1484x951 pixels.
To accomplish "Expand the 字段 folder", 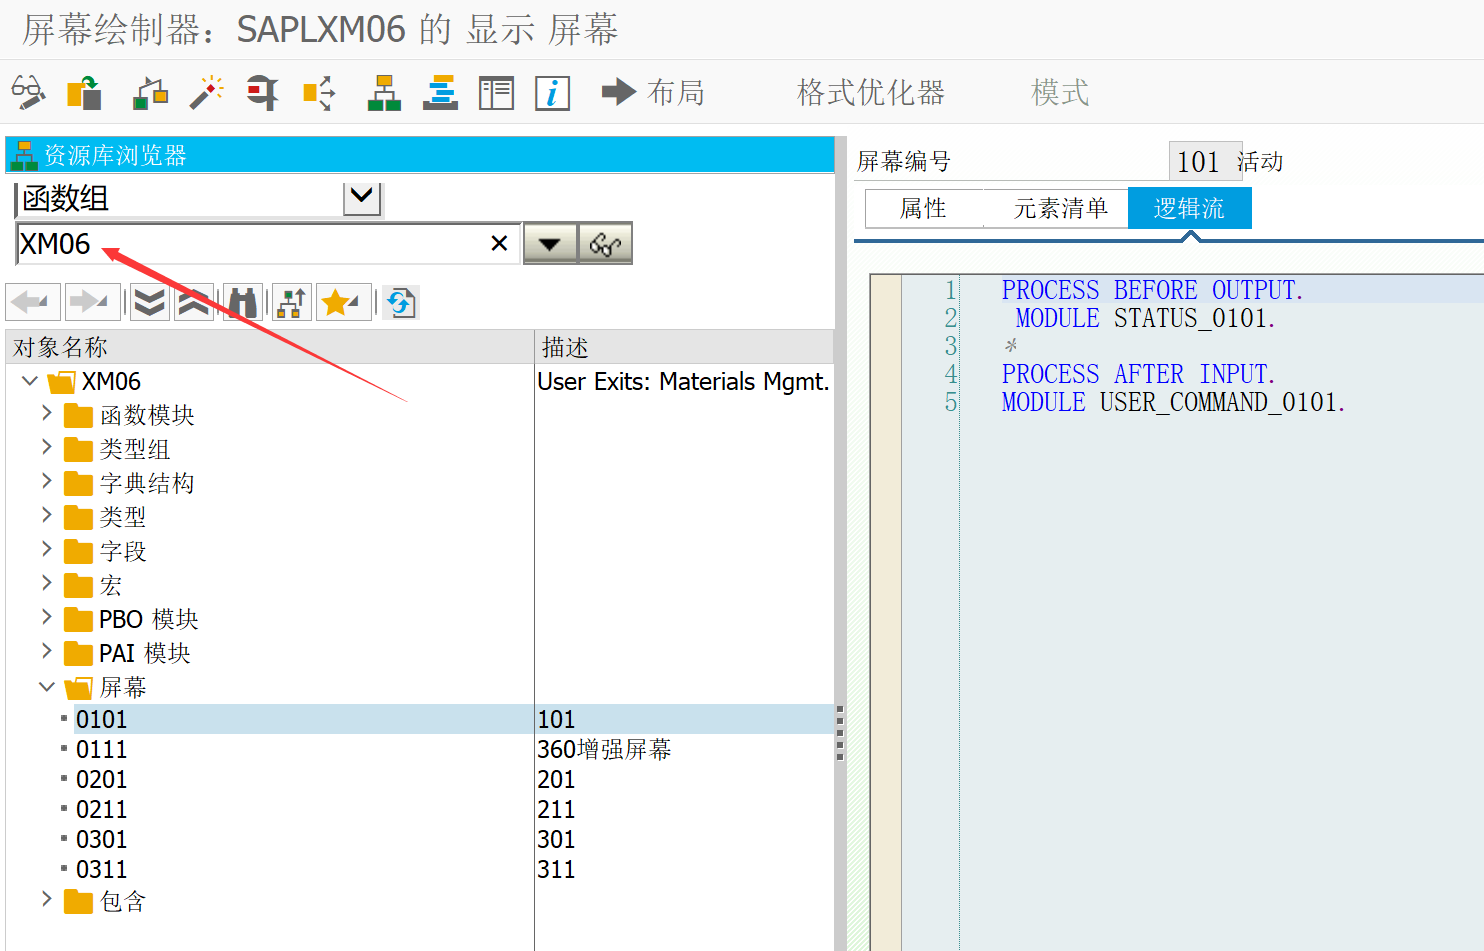I will tap(46, 549).
